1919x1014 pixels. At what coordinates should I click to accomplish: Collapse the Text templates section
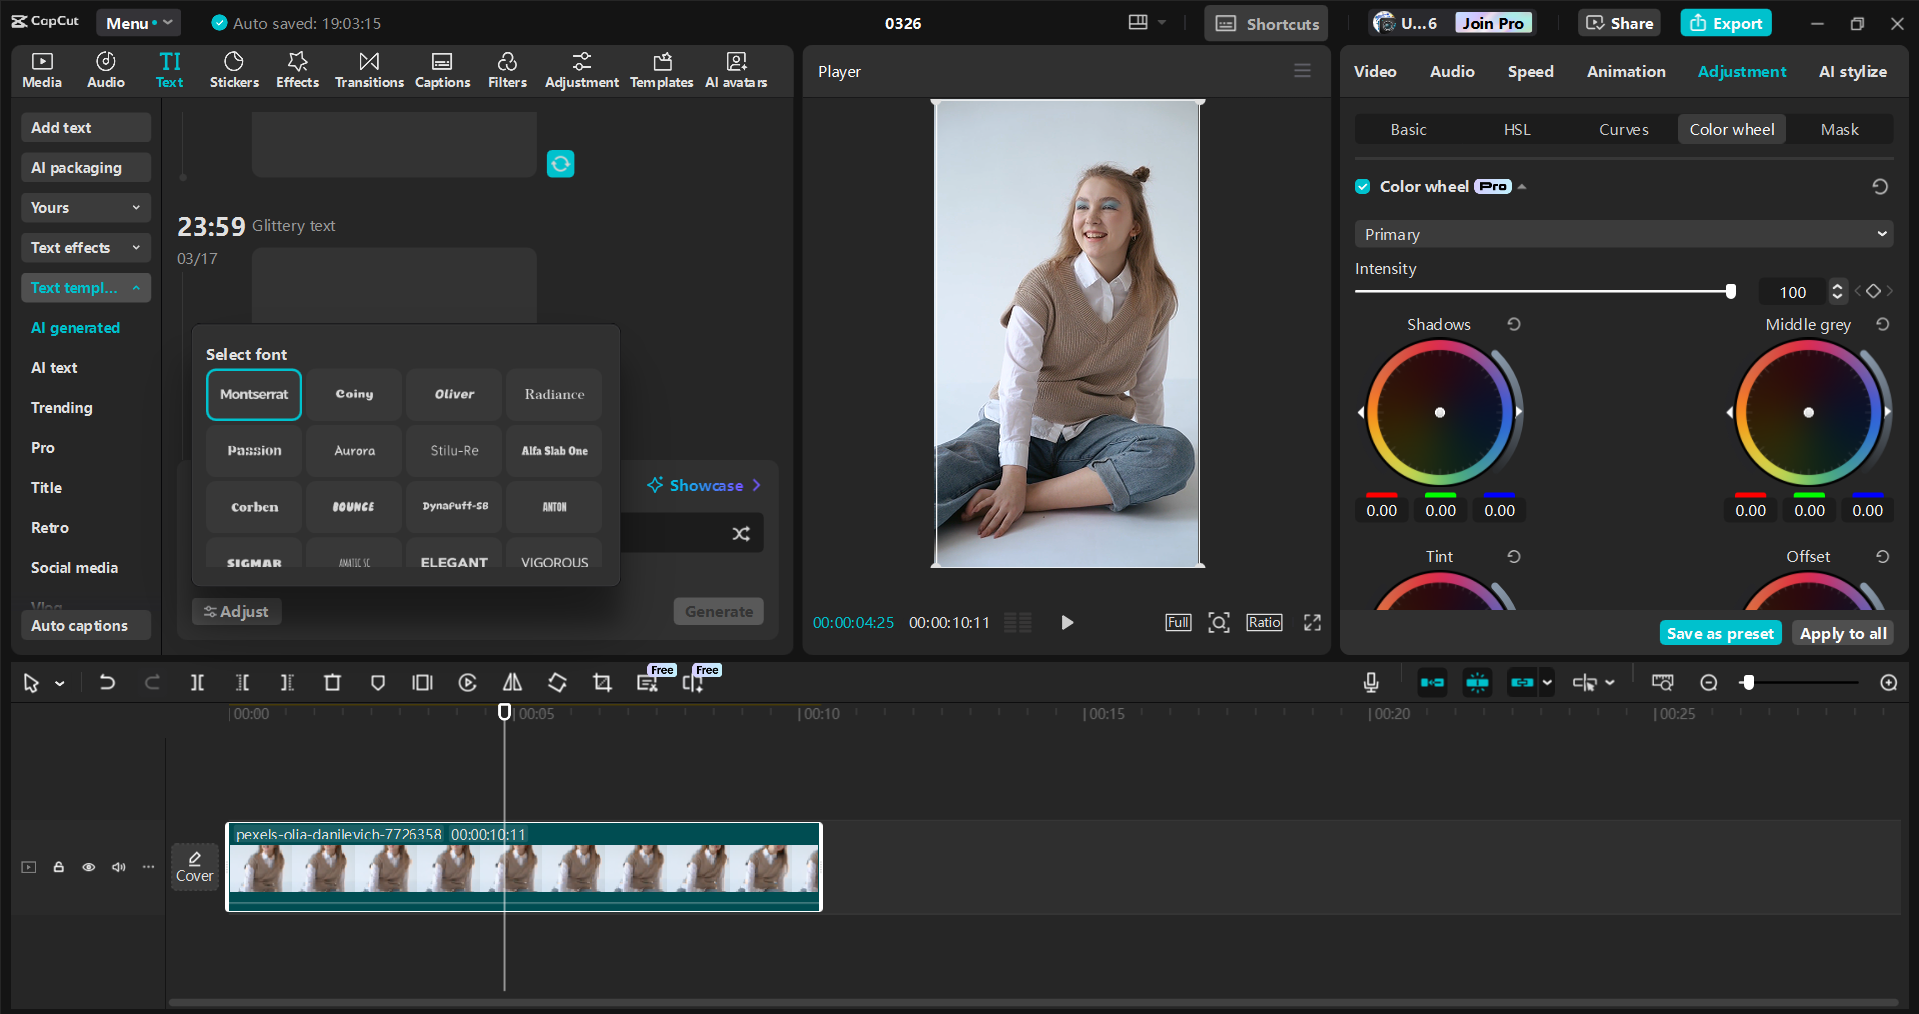point(137,288)
